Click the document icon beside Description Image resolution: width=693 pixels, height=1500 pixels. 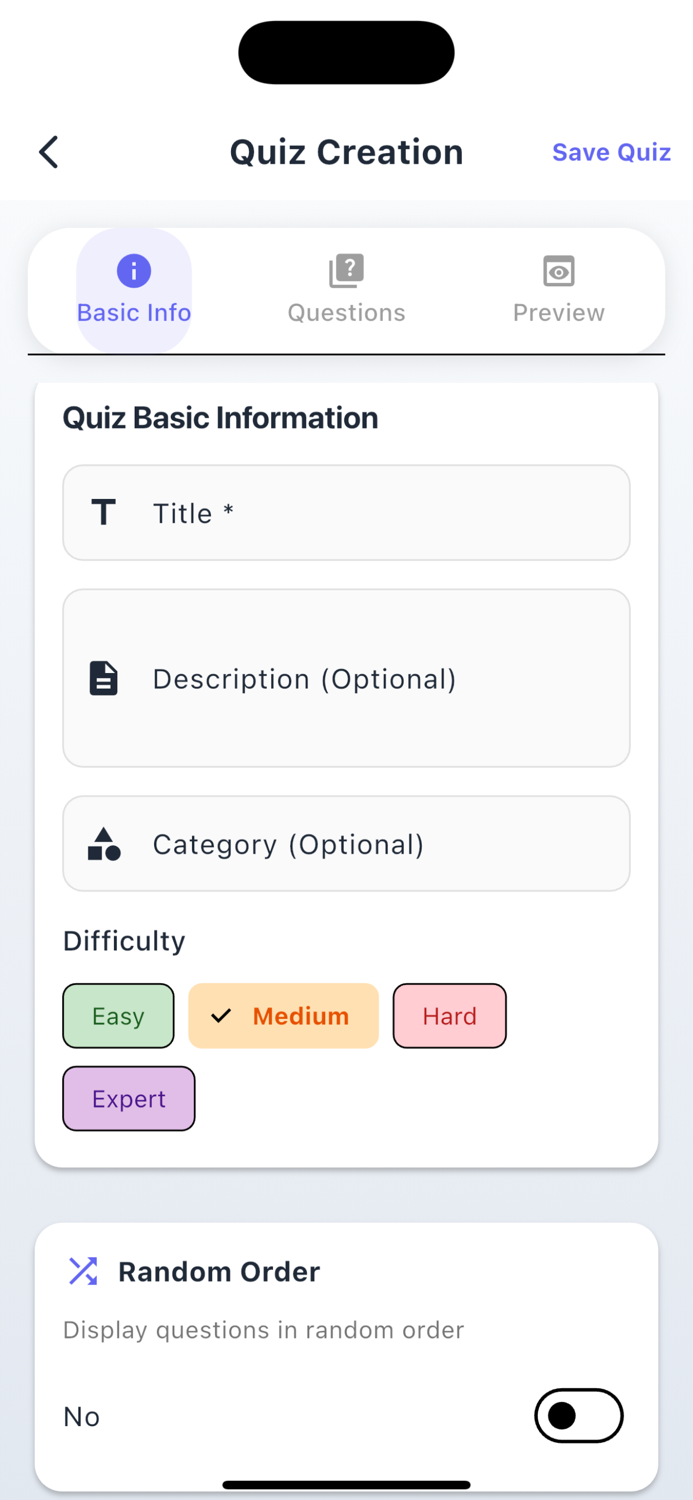pyautogui.click(x=103, y=678)
